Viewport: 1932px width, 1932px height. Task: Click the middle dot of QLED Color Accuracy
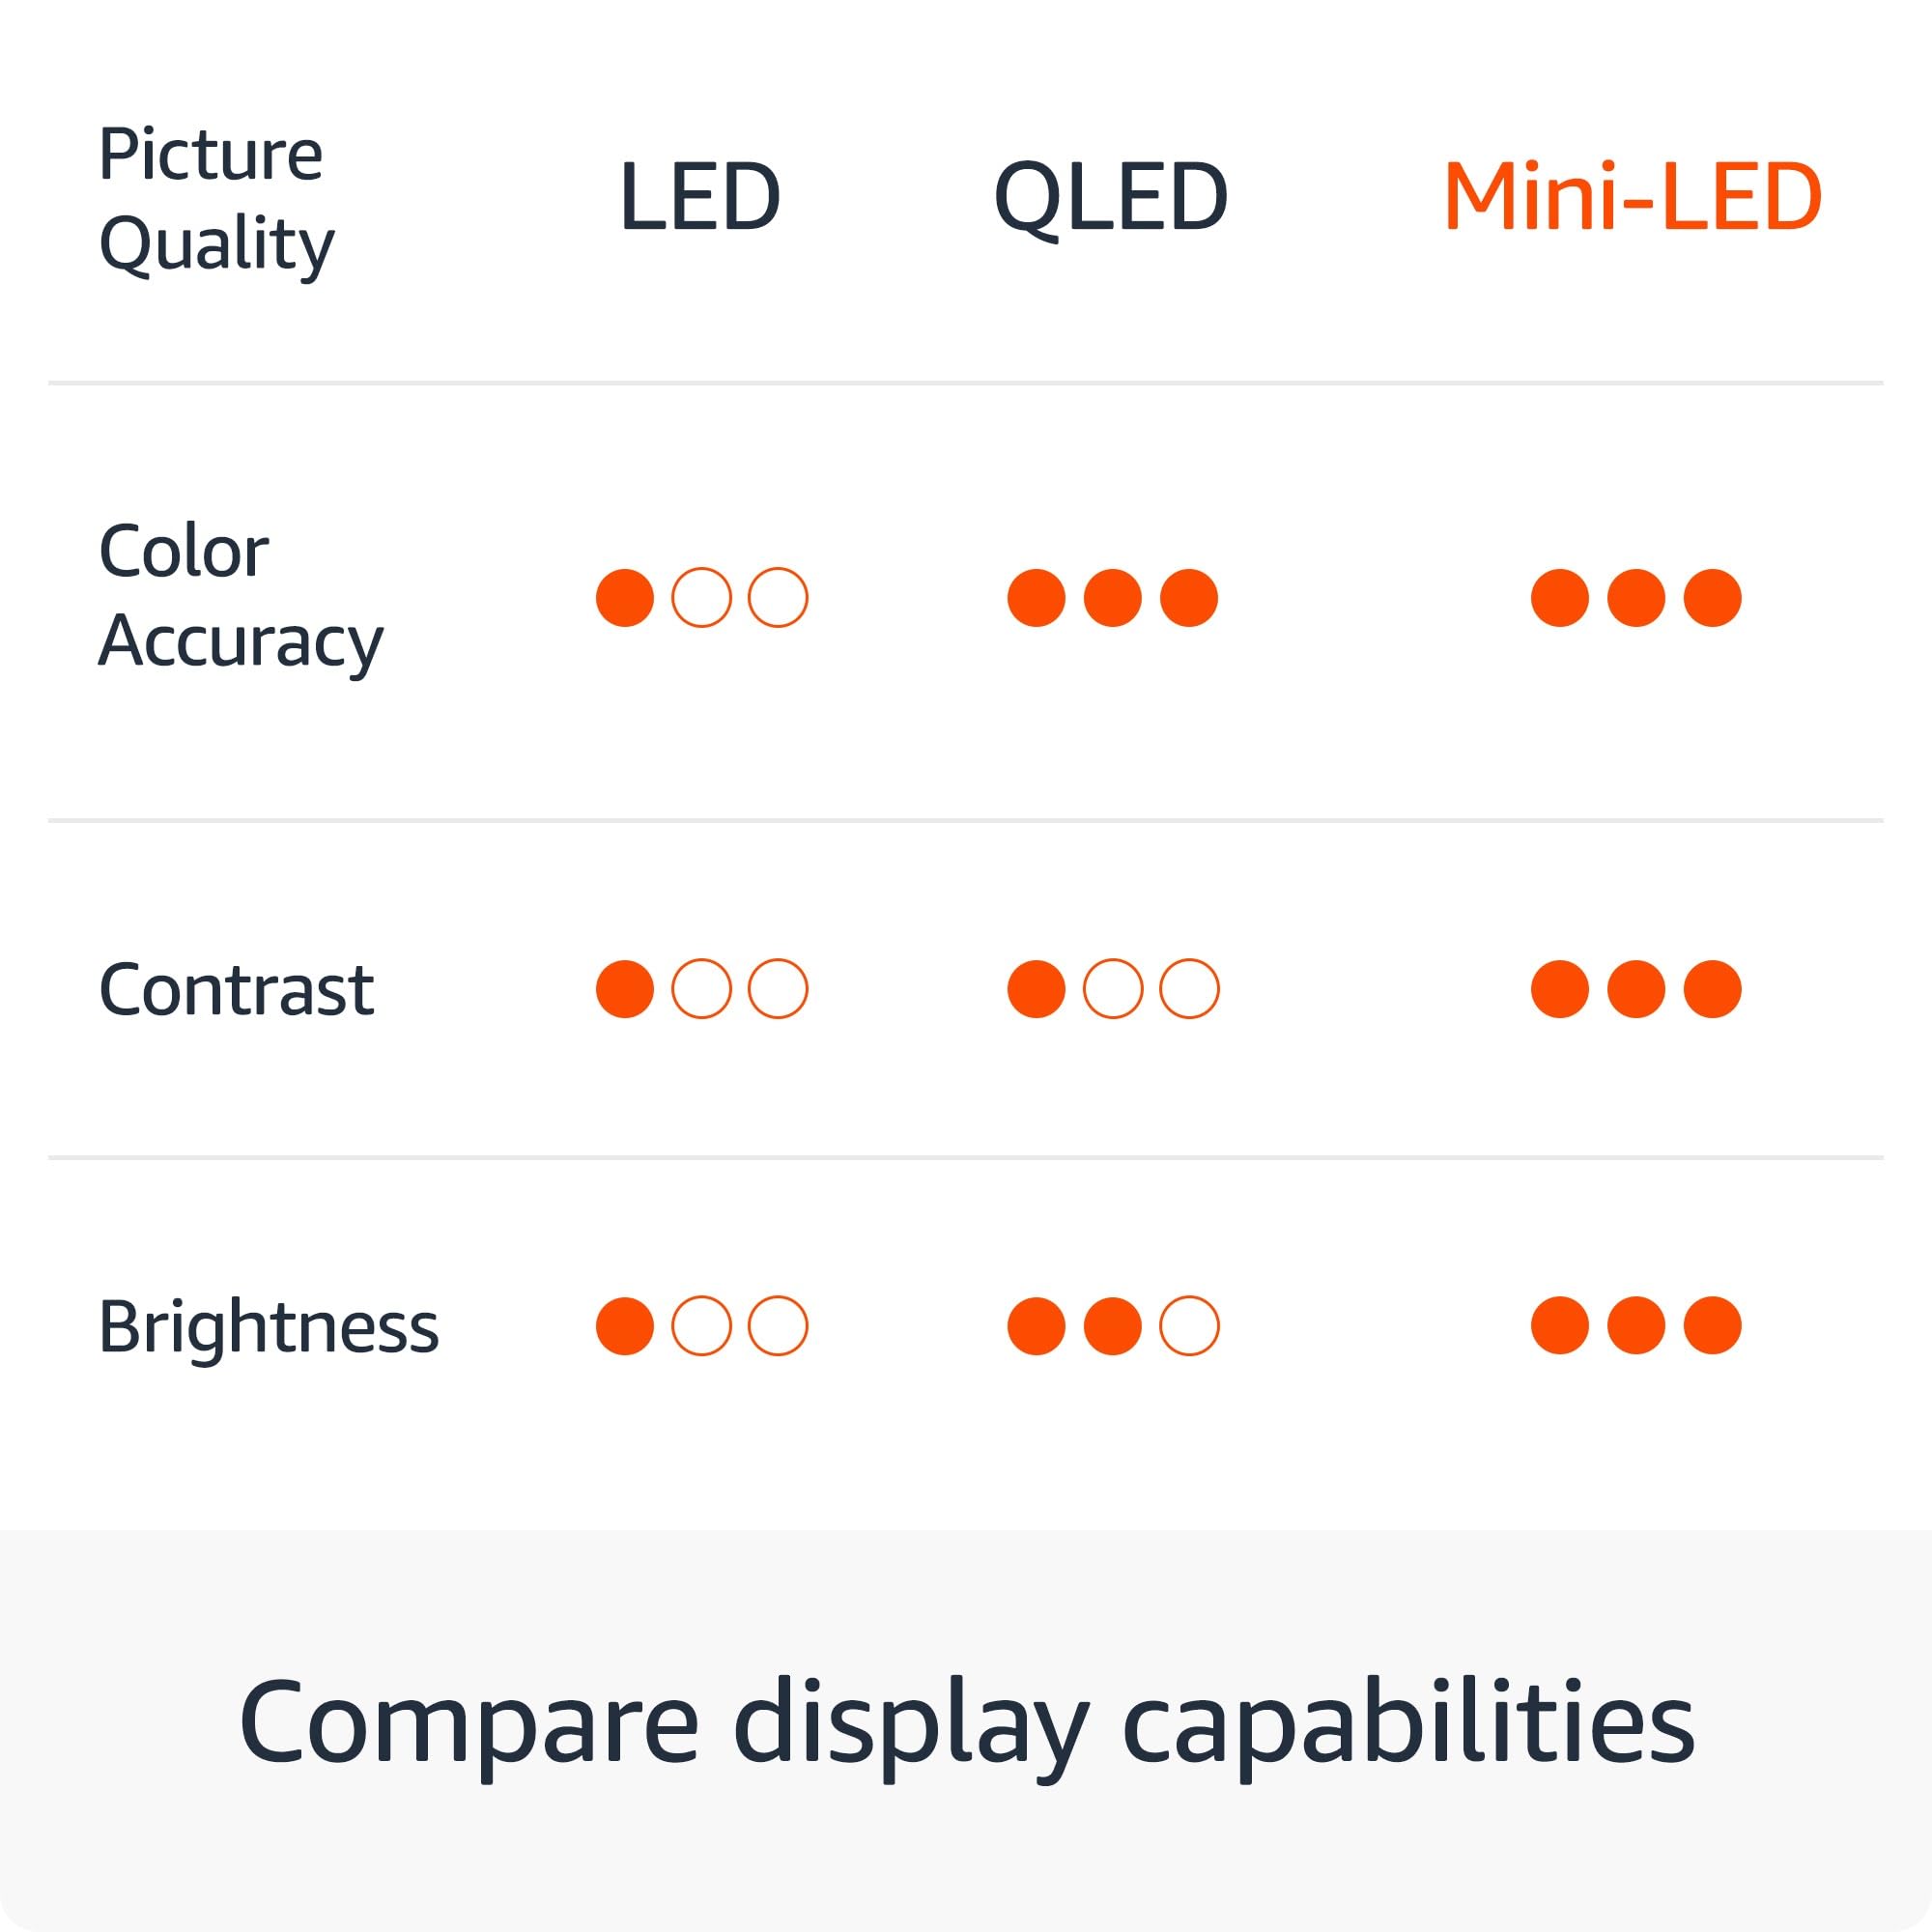(x=1113, y=598)
